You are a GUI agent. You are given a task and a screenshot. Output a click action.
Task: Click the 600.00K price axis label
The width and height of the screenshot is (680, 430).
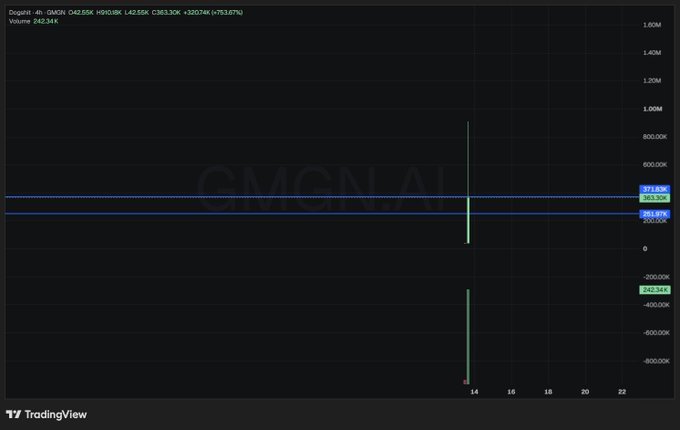[655, 165]
